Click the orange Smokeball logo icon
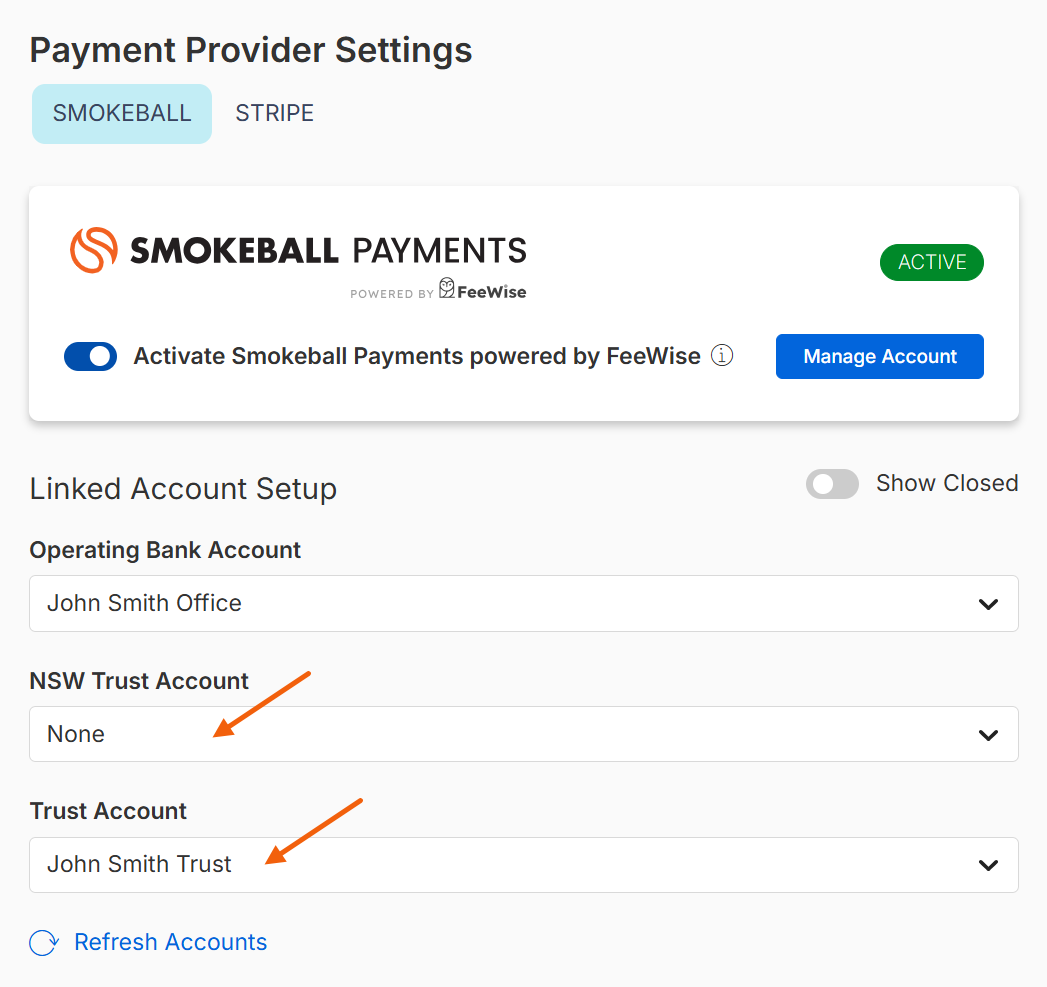The width and height of the screenshot is (1047, 987). click(x=93, y=250)
